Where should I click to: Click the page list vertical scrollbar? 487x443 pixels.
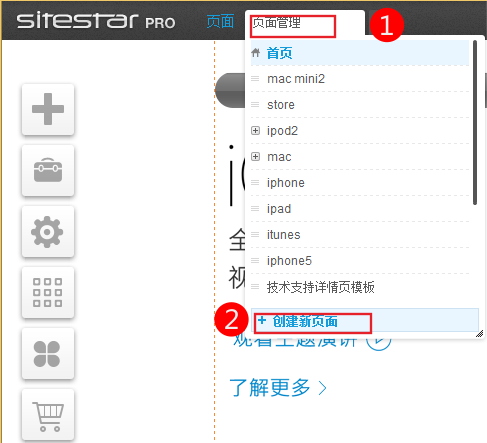[x=475, y=123]
